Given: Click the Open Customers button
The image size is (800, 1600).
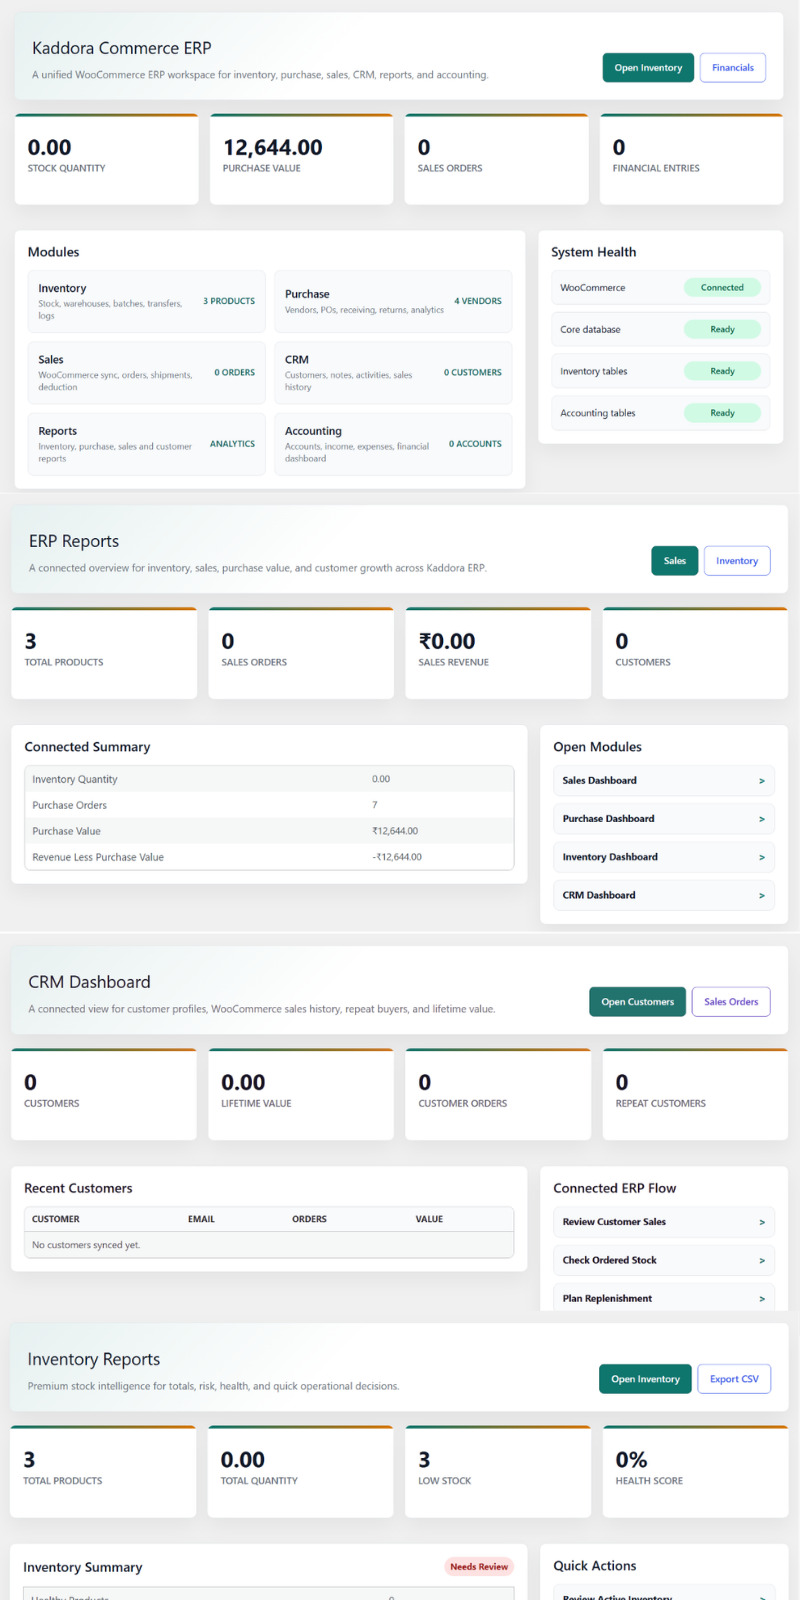Looking at the screenshot, I should tap(638, 1002).
